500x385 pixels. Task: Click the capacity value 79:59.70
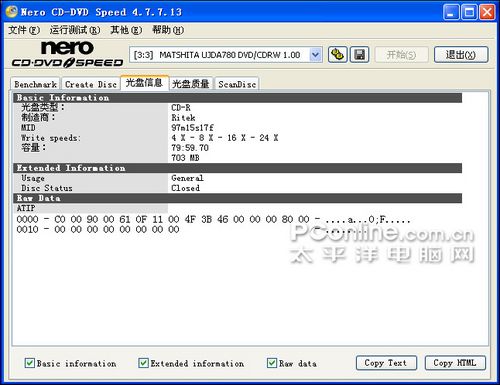[x=190, y=148]
